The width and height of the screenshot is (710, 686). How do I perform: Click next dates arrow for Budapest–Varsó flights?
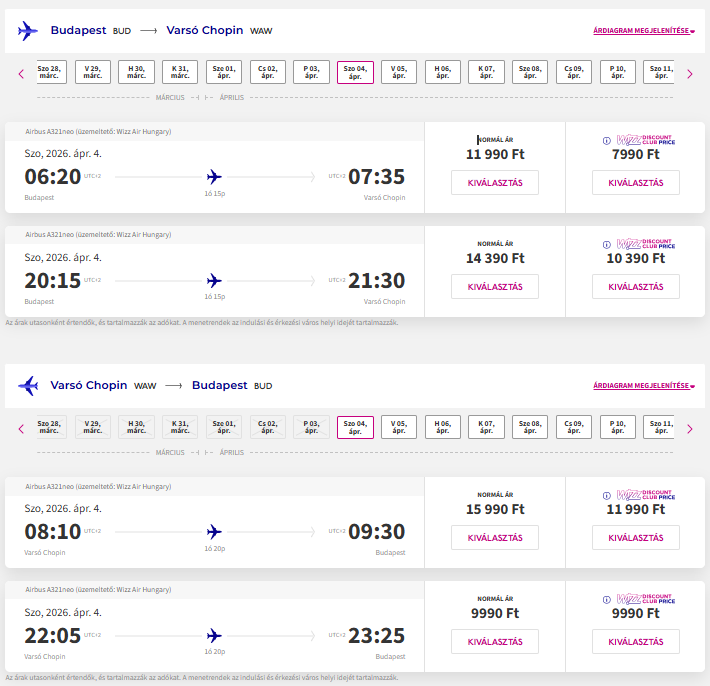pyautogui.click(x=689, y=73)
